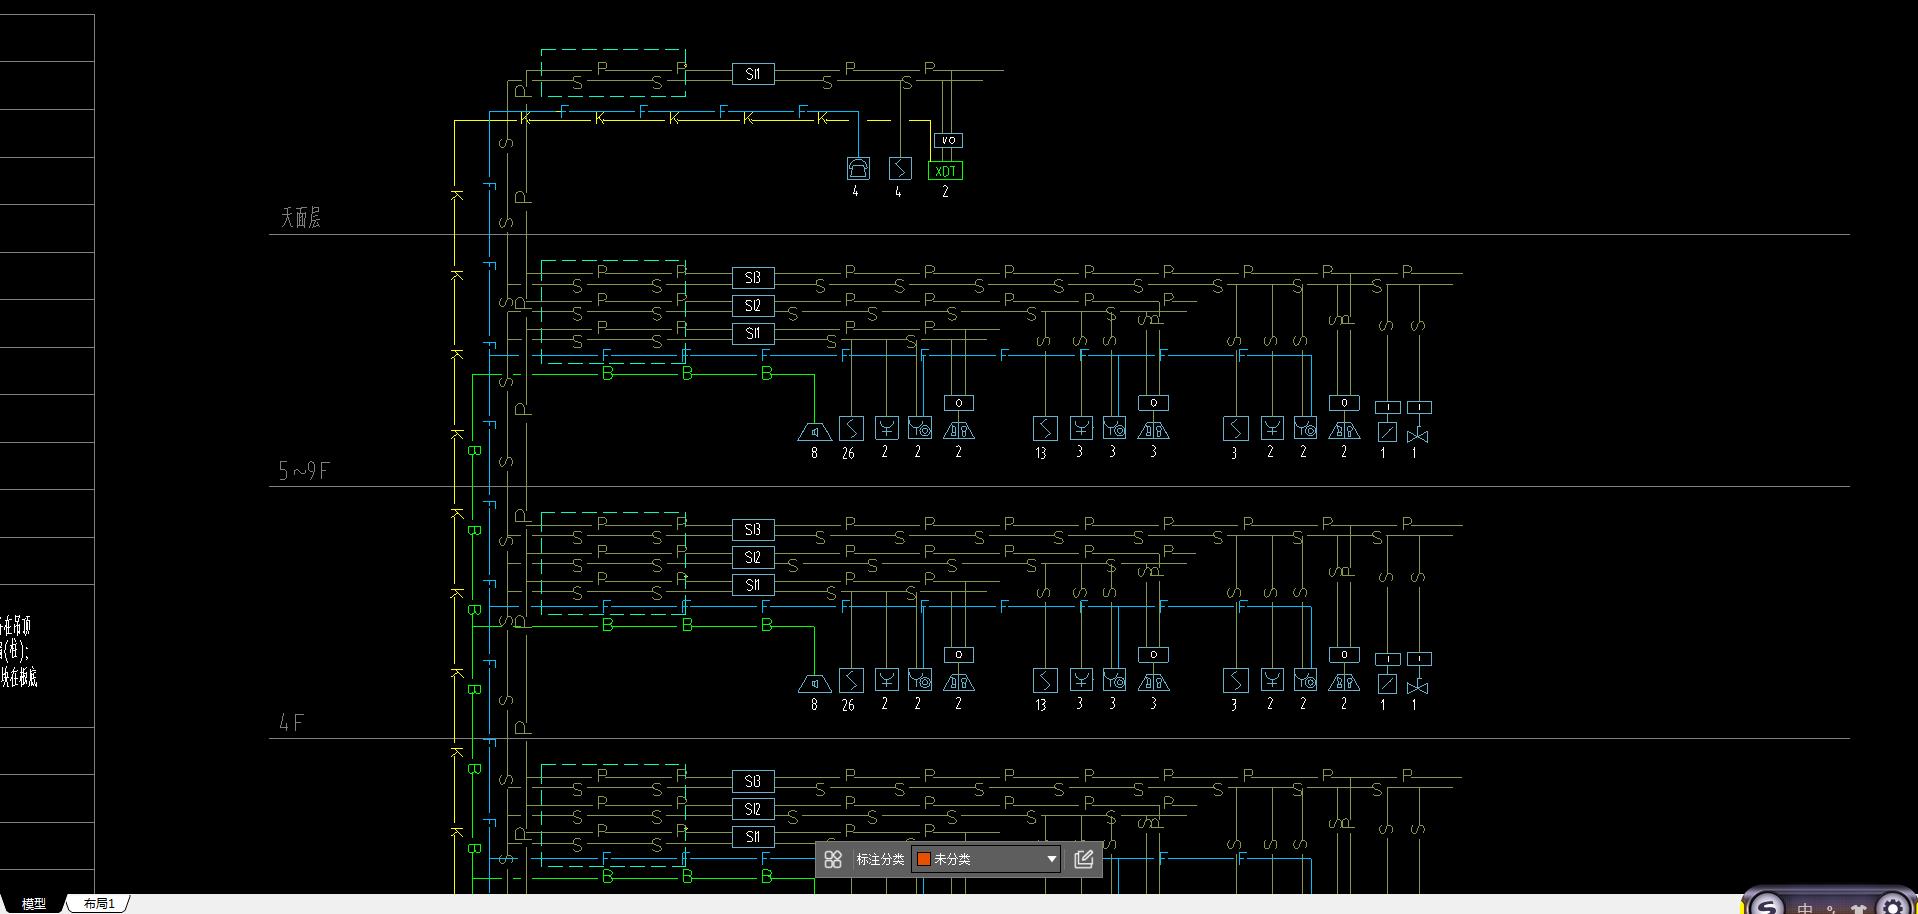Viewport: 1918px width, 914px height.
Task: Select the SI3 box on the 4F level
Action: (x=753, y=529)
